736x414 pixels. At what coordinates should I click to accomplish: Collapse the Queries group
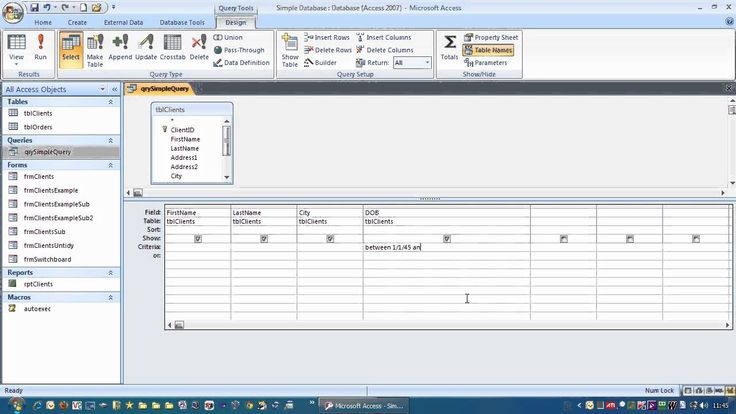click(x=111, y=140)
